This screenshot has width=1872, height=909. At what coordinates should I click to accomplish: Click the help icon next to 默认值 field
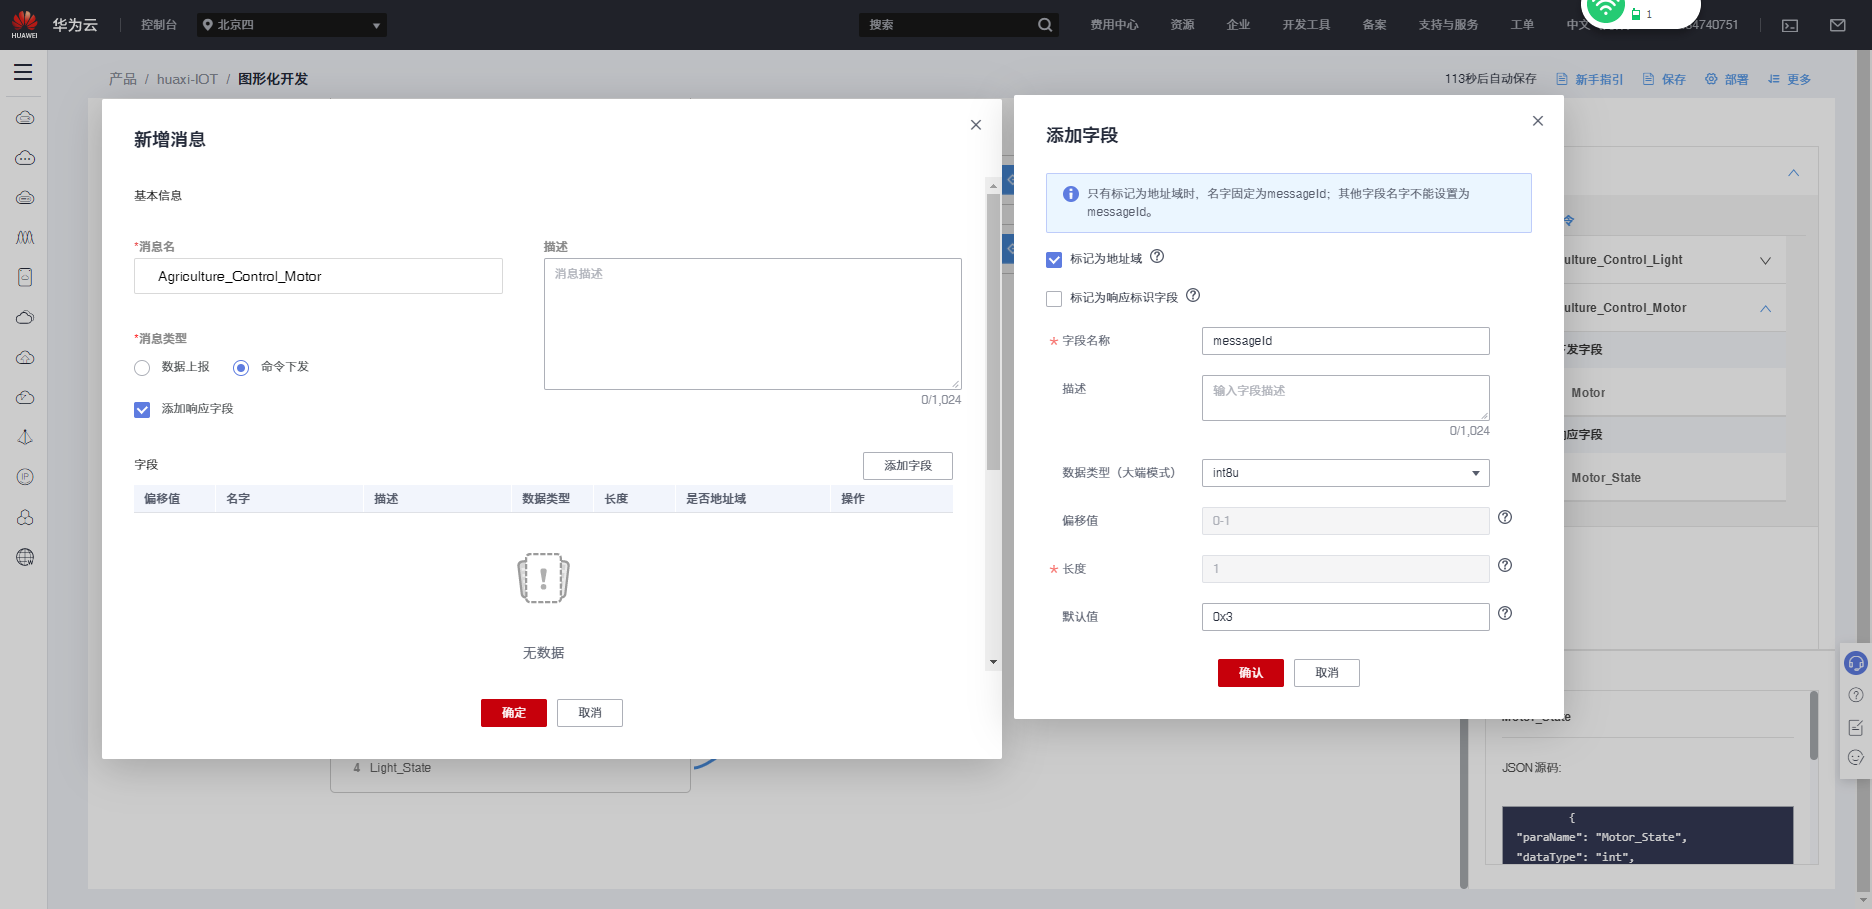point(1505,614)
